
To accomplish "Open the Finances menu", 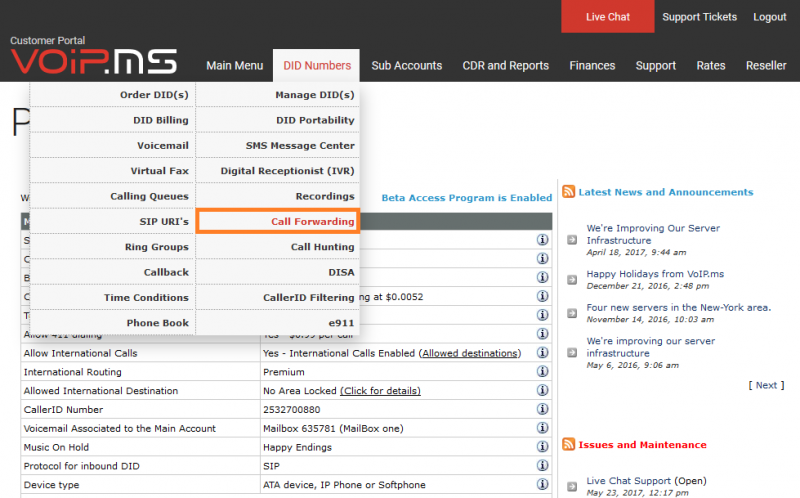I will [x=592, y=66].
